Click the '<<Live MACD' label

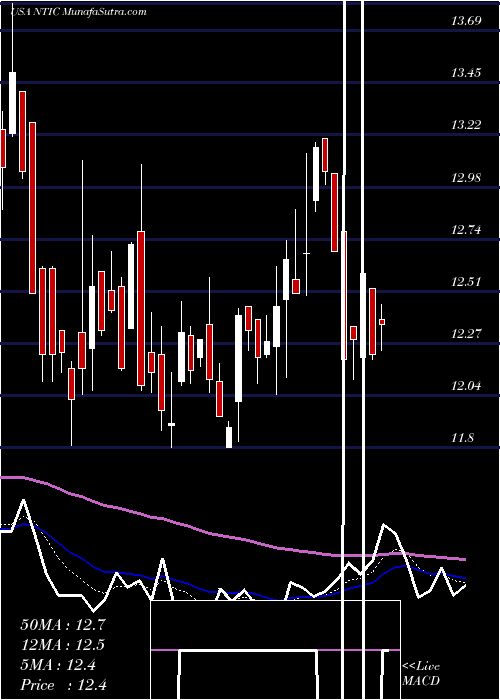[421, 674]
